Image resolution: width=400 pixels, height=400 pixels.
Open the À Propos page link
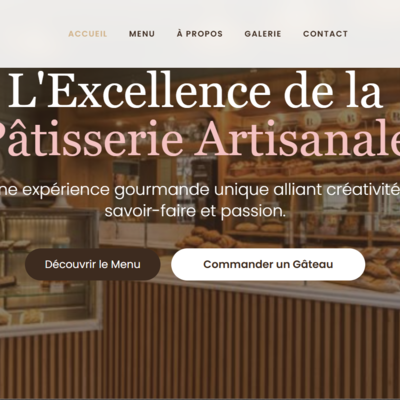coord(200,34)
